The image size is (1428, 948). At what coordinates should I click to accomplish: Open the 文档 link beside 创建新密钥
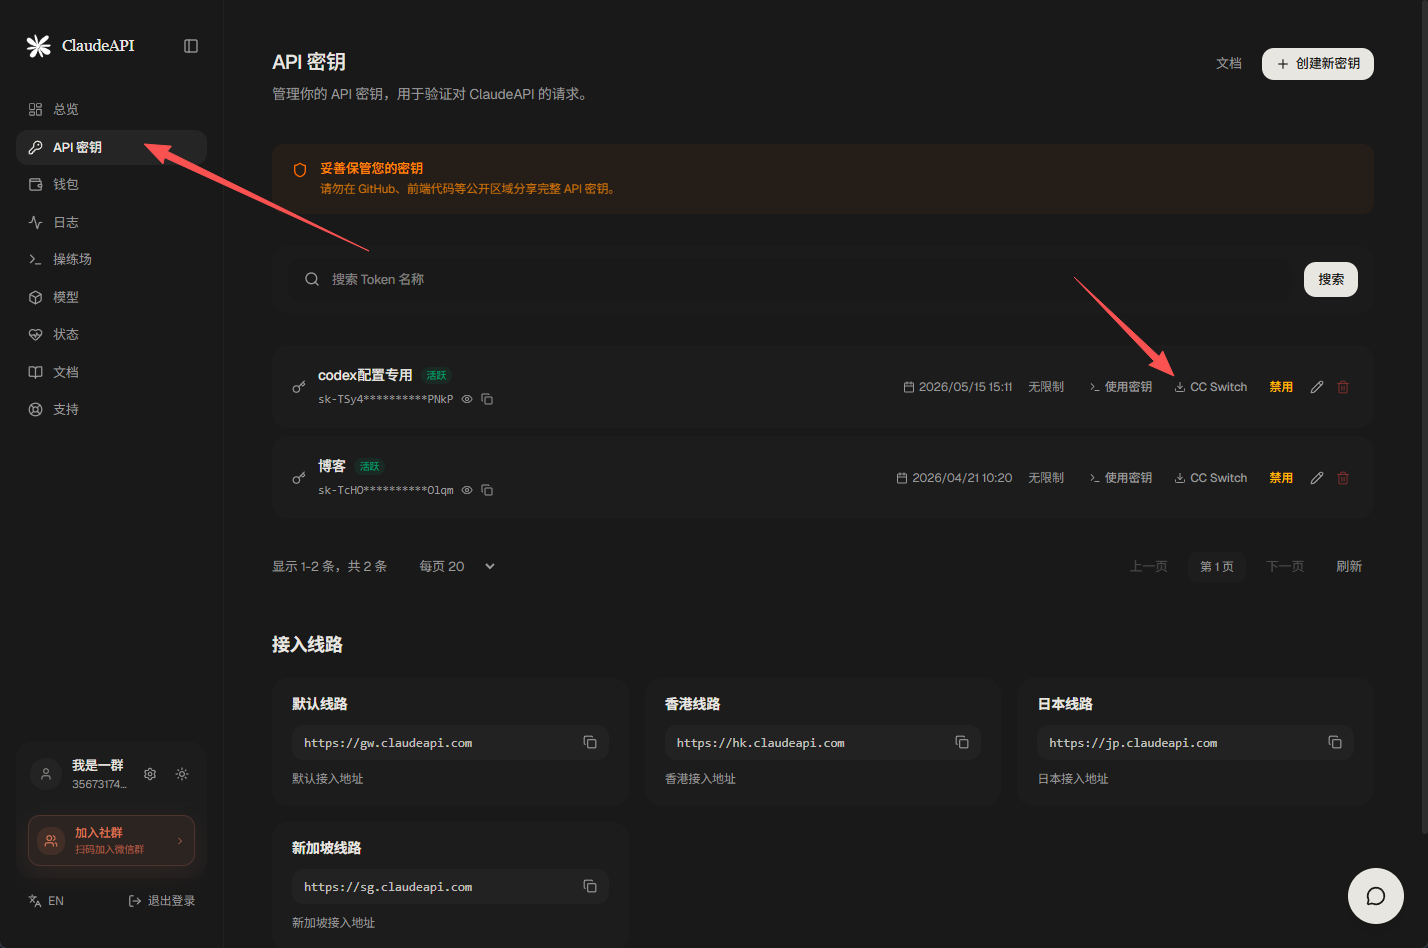[1229, 63]
